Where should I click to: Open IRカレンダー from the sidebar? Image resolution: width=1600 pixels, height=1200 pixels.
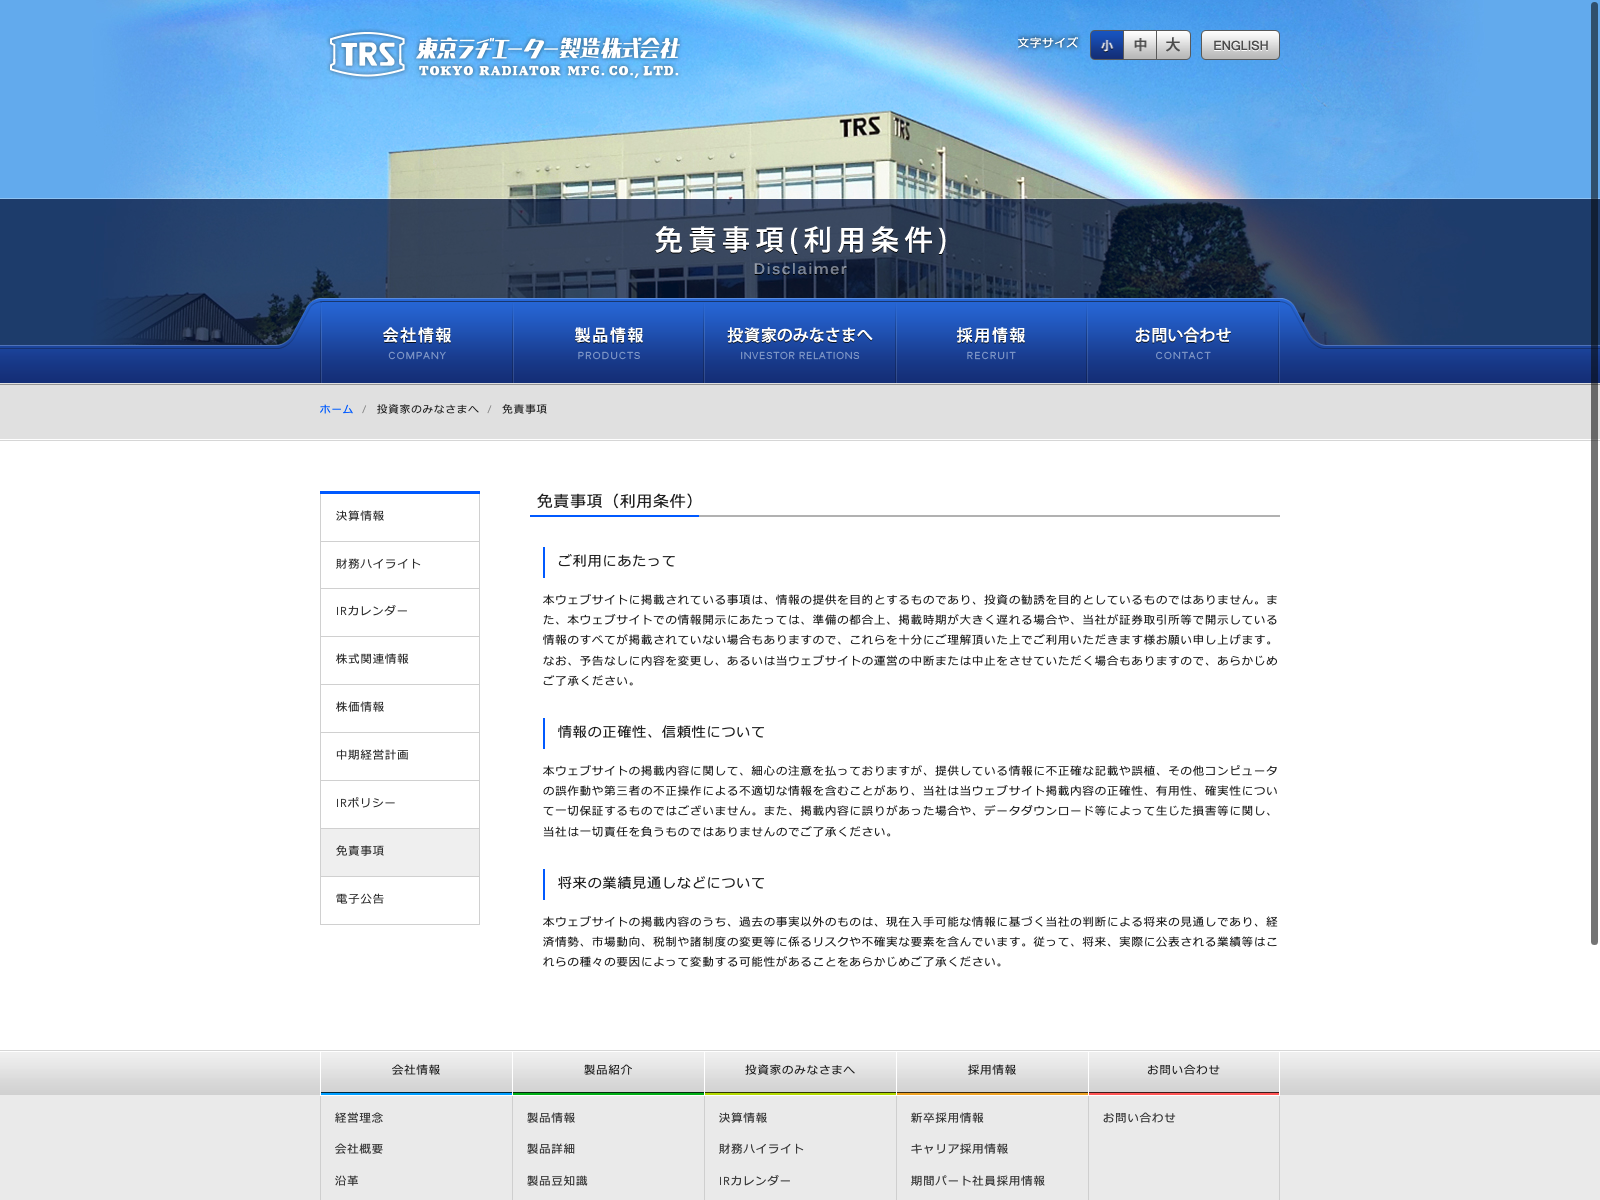(400, 612)
